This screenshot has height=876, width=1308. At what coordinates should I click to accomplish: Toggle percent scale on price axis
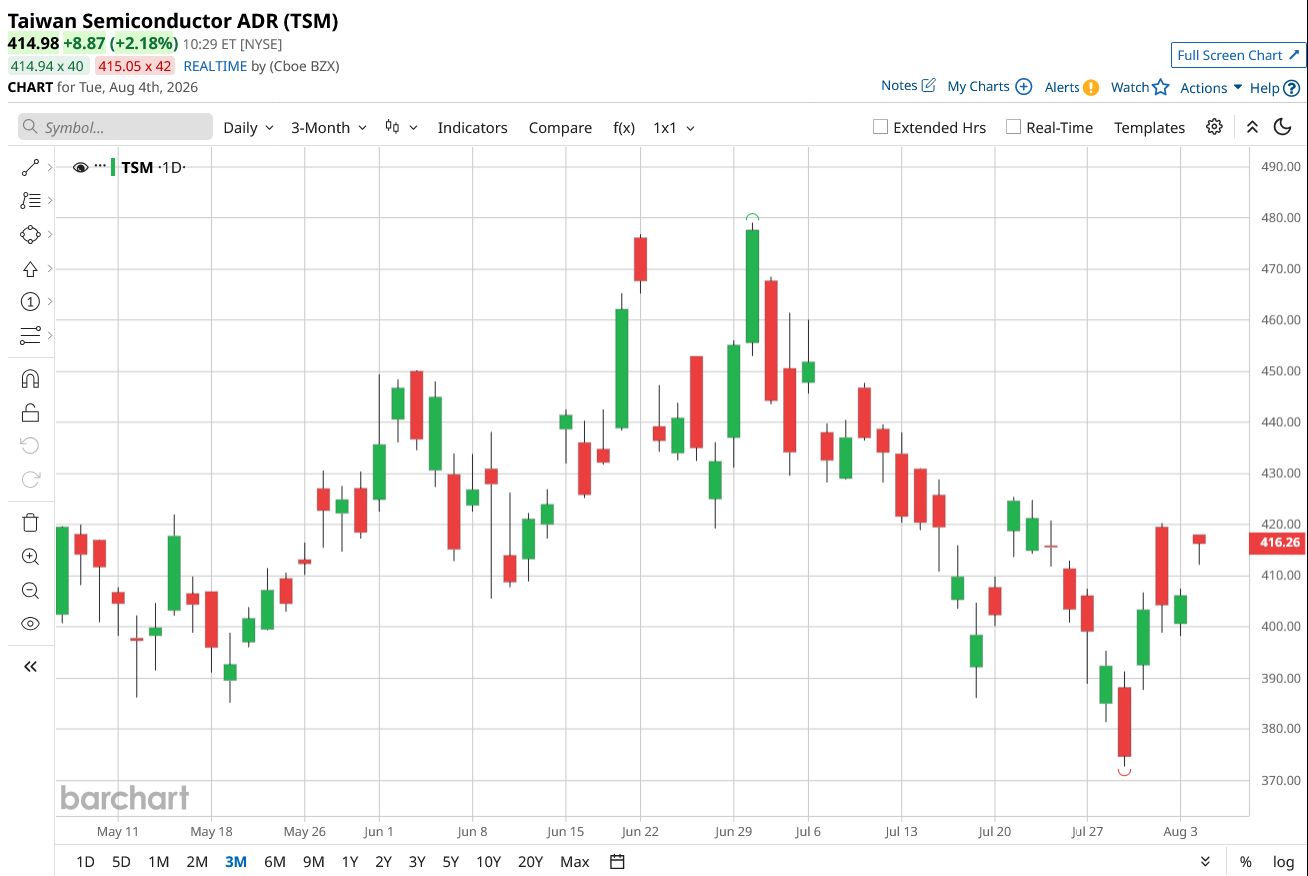coord(1246,862)
